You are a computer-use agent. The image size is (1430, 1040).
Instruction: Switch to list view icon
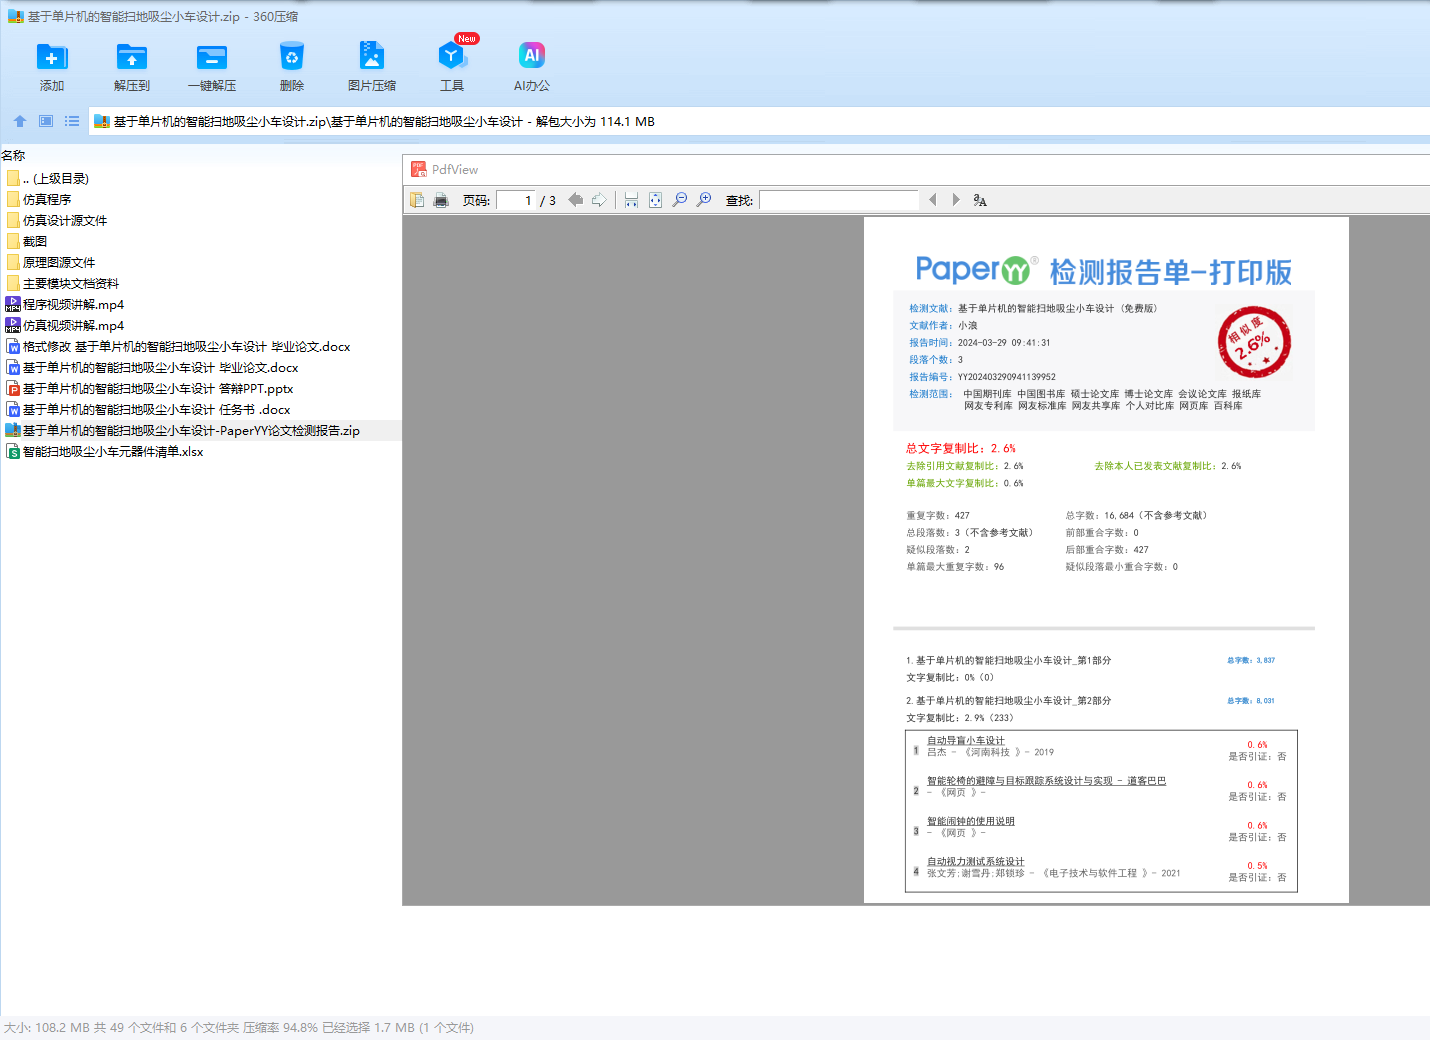[72, 121]
